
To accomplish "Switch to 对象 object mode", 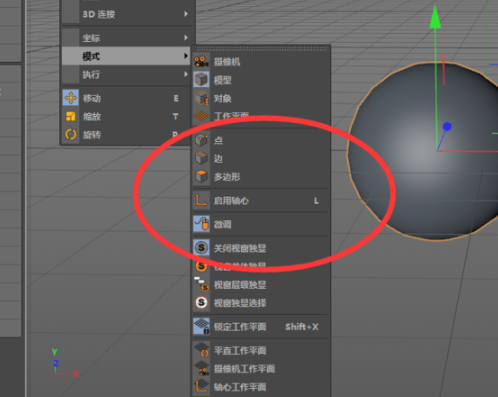I will pyautogui.click(x=261, y=98).
